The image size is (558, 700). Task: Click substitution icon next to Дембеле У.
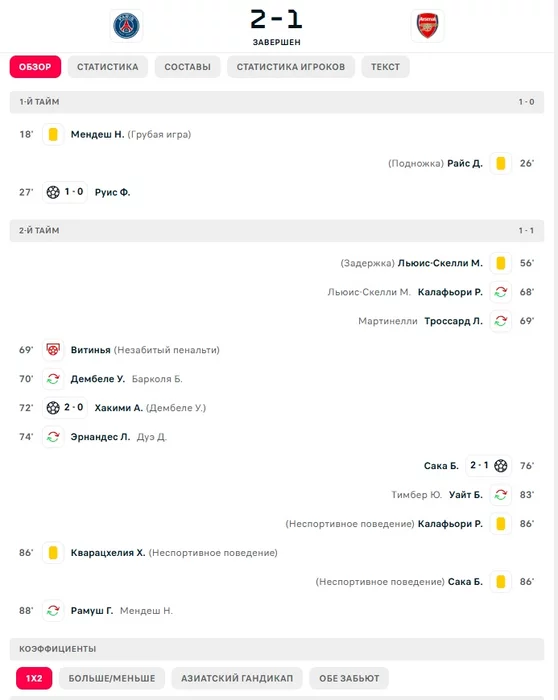pyautogui.click(x=53, y=379)
